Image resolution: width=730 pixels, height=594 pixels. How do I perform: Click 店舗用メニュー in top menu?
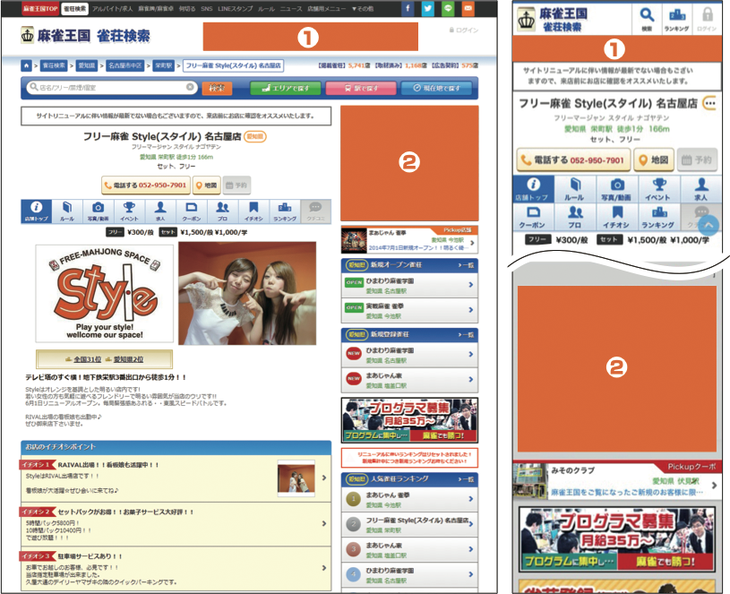pos(326,8)
